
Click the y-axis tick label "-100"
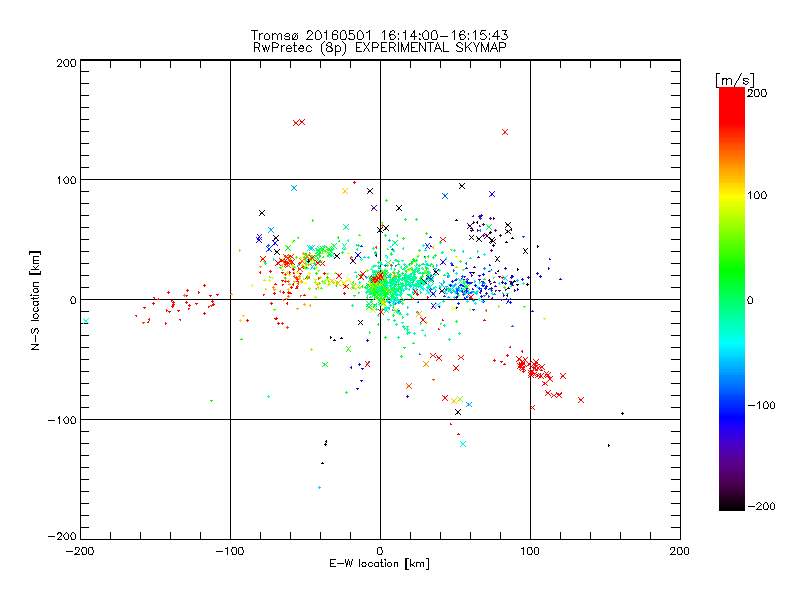pyautogui.click(x=62, y=420)
